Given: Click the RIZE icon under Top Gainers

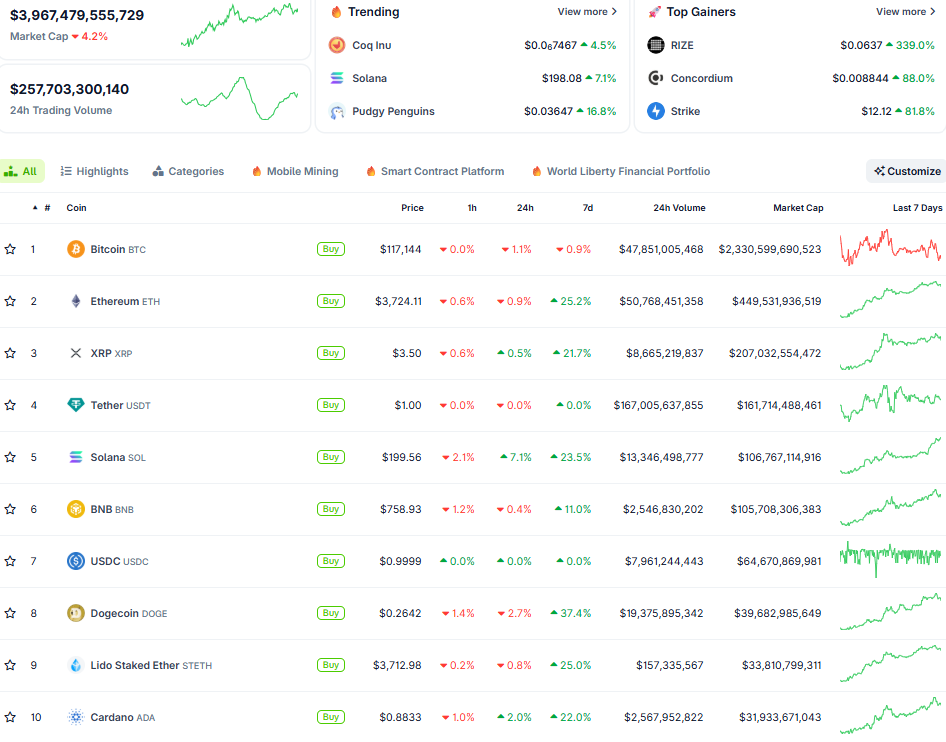Looking at the screenshot, I should (x=657, y=45).
